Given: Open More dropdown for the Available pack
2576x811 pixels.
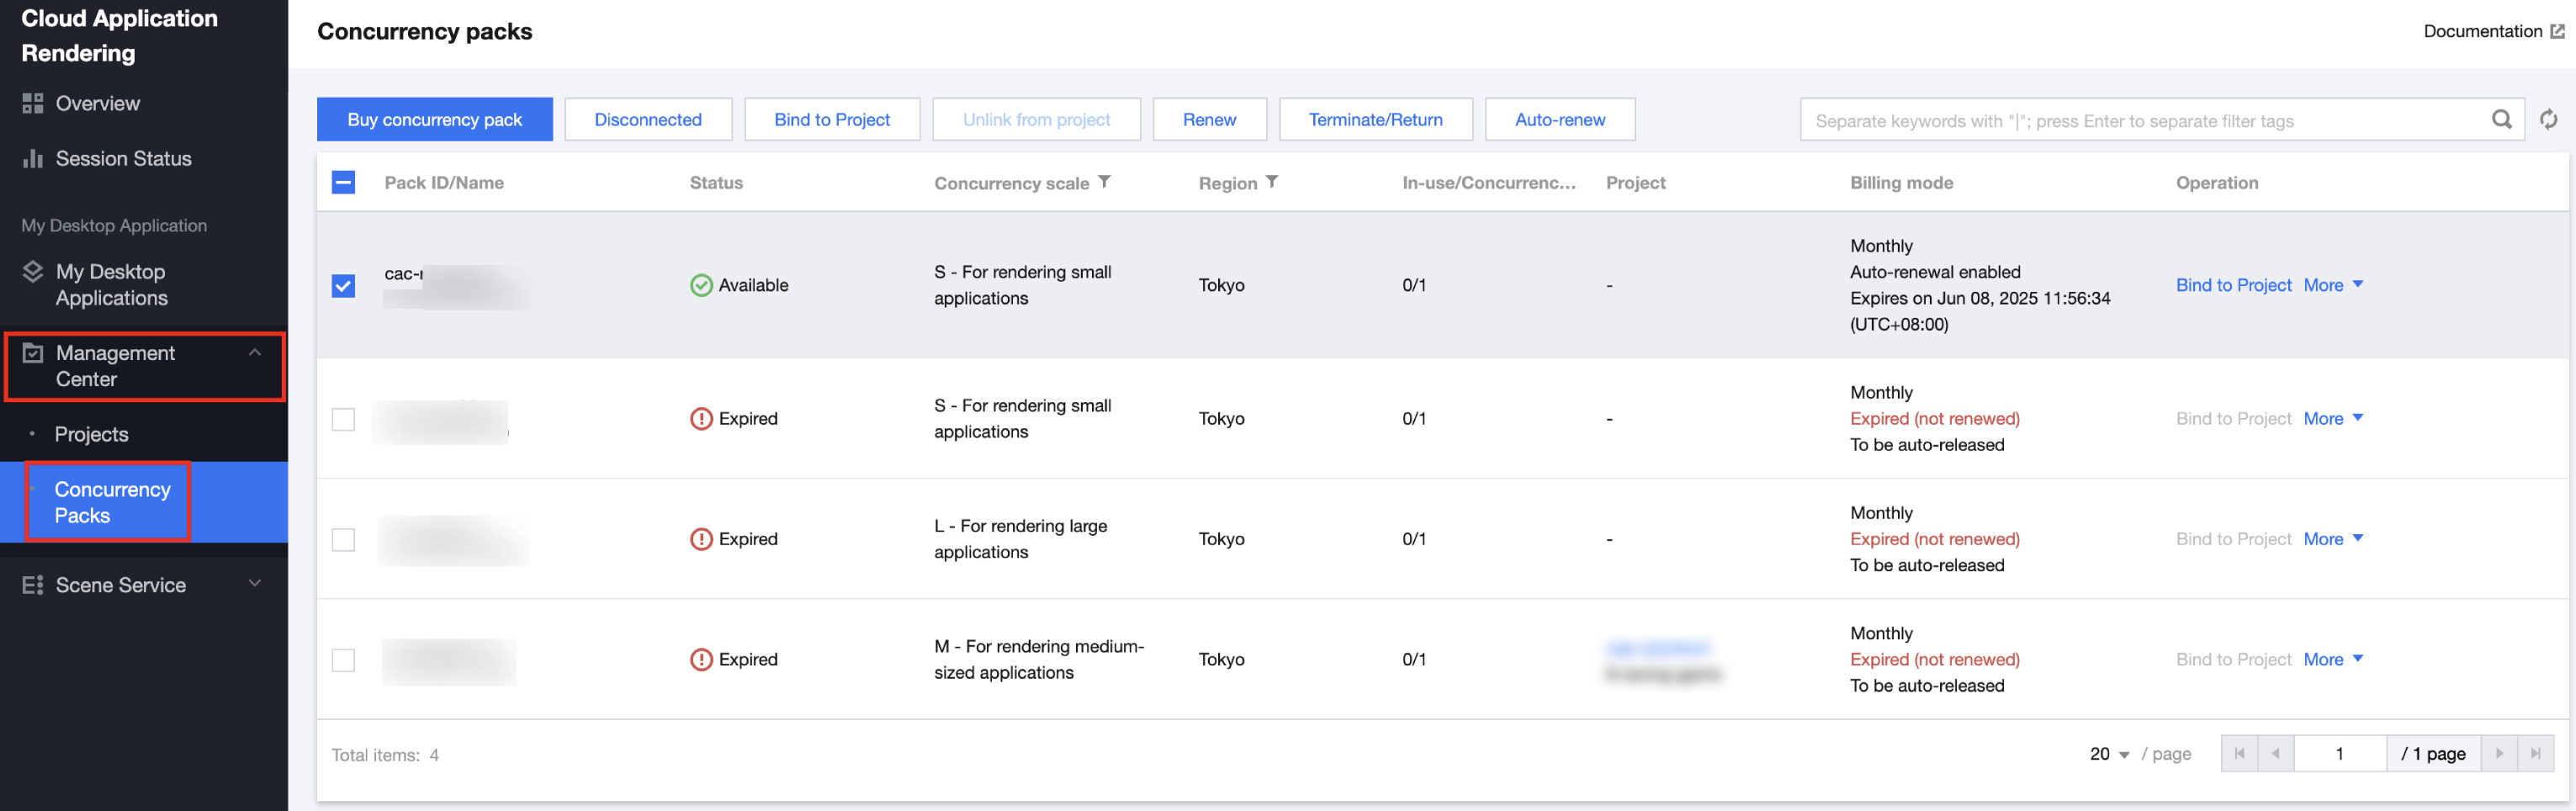Looking at the screenshot, I should [x=2333, y=285].
